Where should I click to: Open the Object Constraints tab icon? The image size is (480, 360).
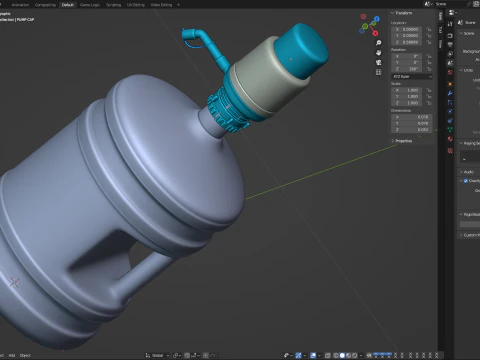coord(450,120)
